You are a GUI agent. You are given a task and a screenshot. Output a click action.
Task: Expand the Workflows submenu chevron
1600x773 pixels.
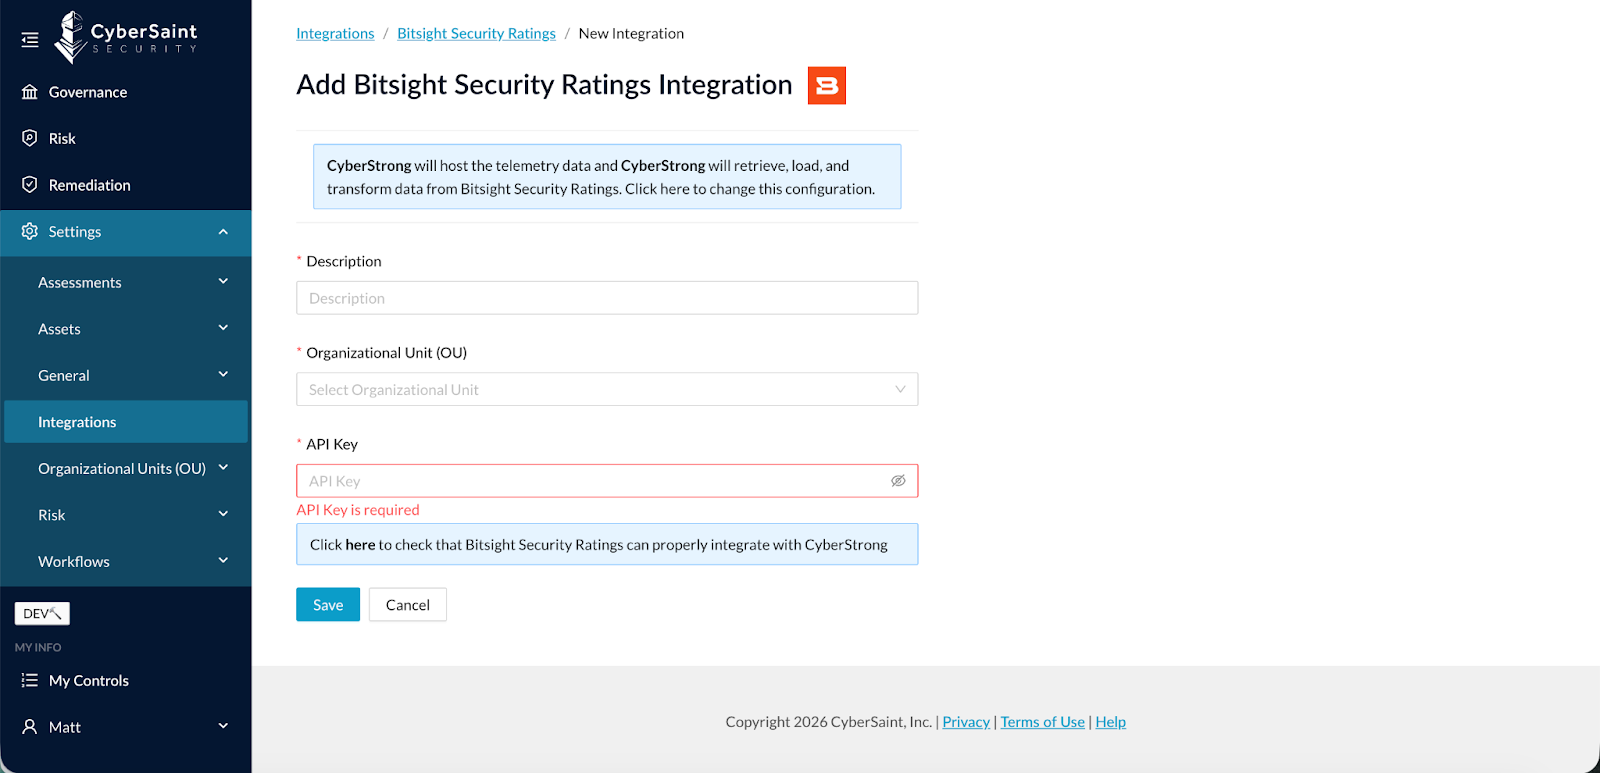(x=223, y=561)
